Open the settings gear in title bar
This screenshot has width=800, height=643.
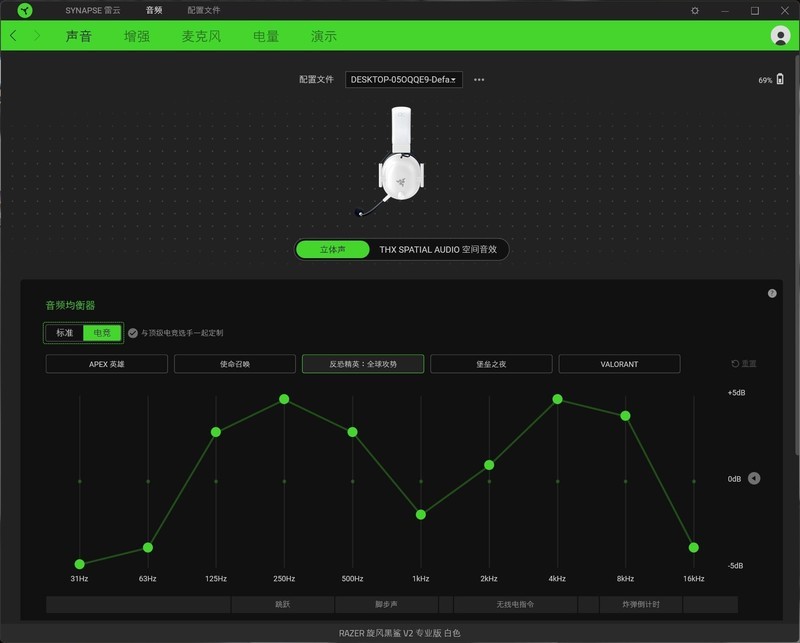pos(695,10)
